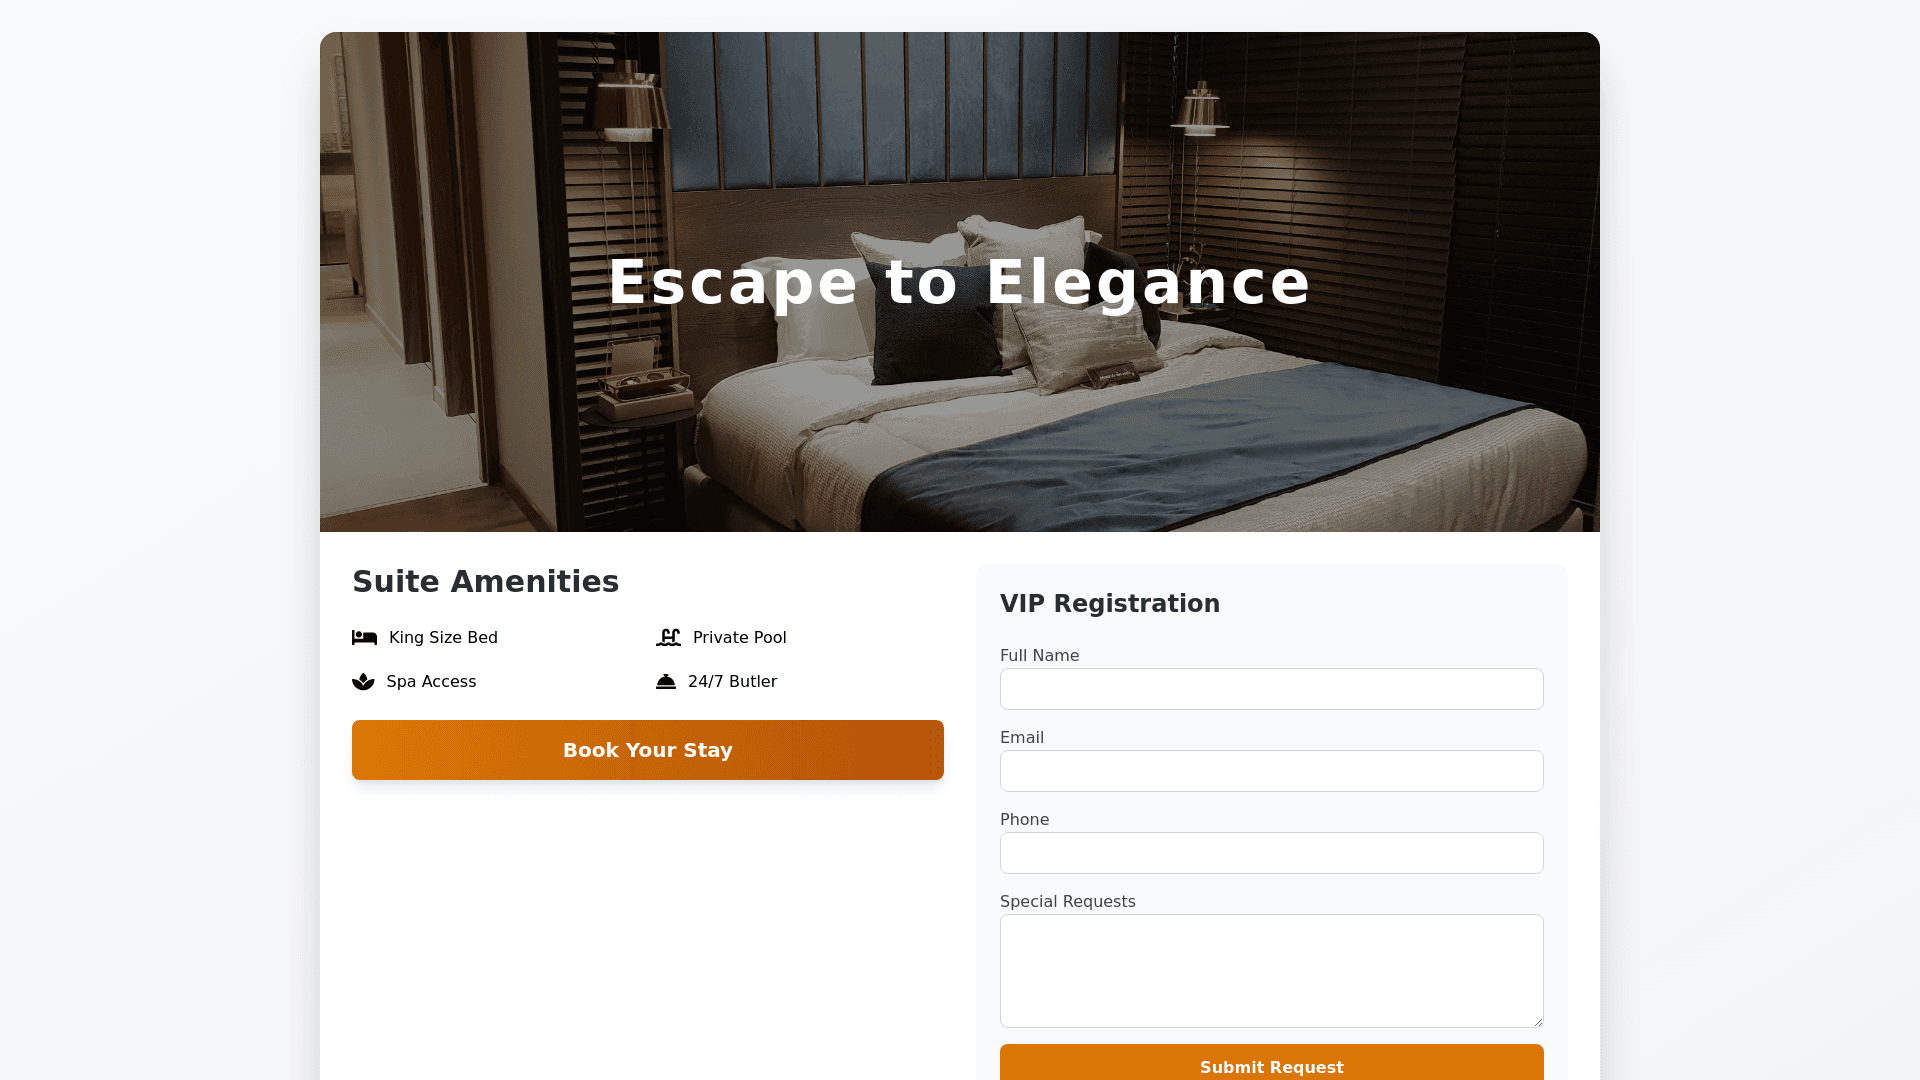This screenshot has height=1080, width=1920.
Task: Click the Submit Request button
Action: (1272, 1062)
